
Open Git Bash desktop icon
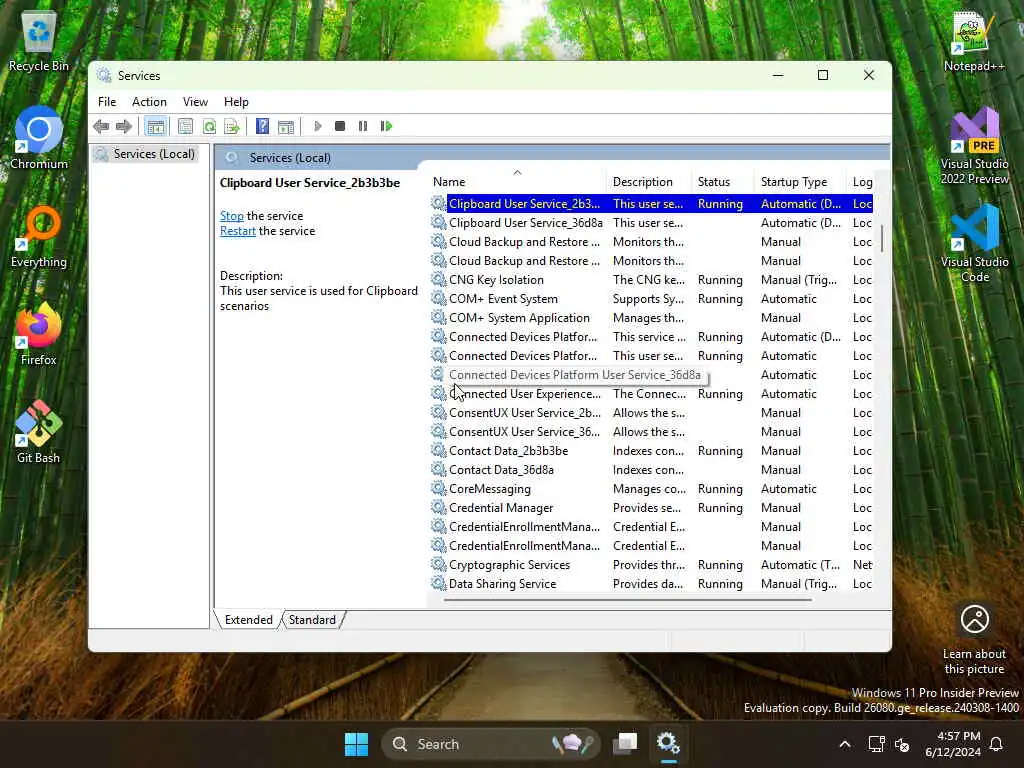click(39, 432)
